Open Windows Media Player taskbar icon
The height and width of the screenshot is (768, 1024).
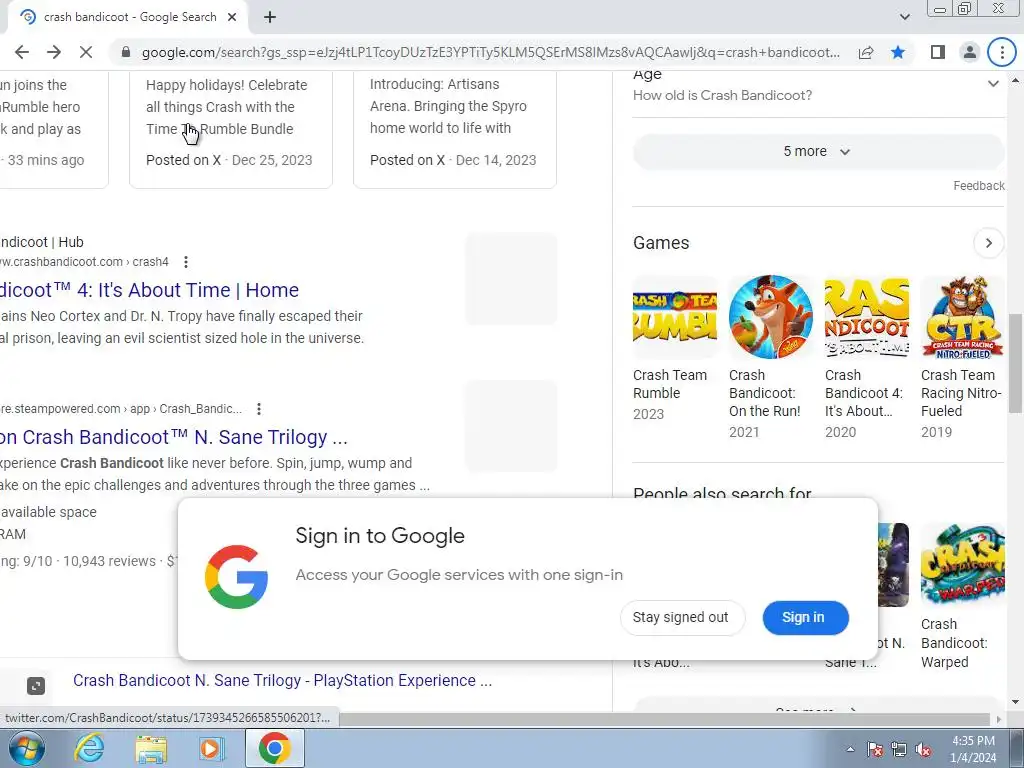pos(212,748)
